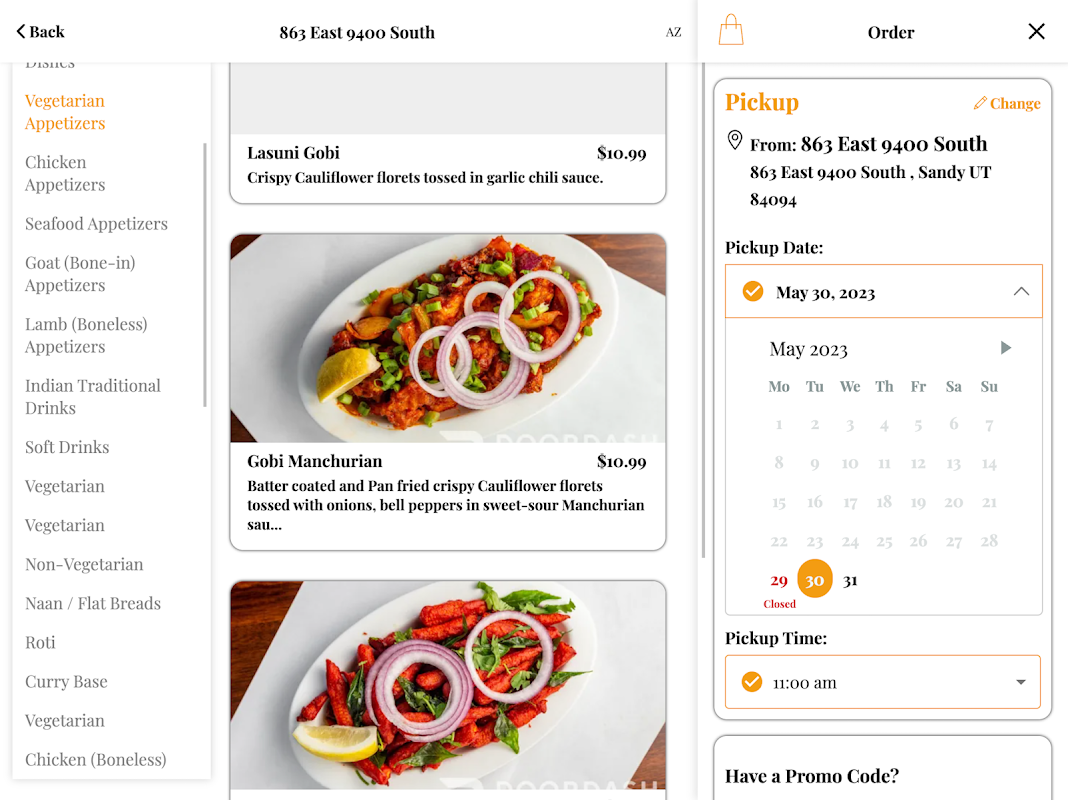
Task: Click the category list scrollbar
Action: pos(205,275)
